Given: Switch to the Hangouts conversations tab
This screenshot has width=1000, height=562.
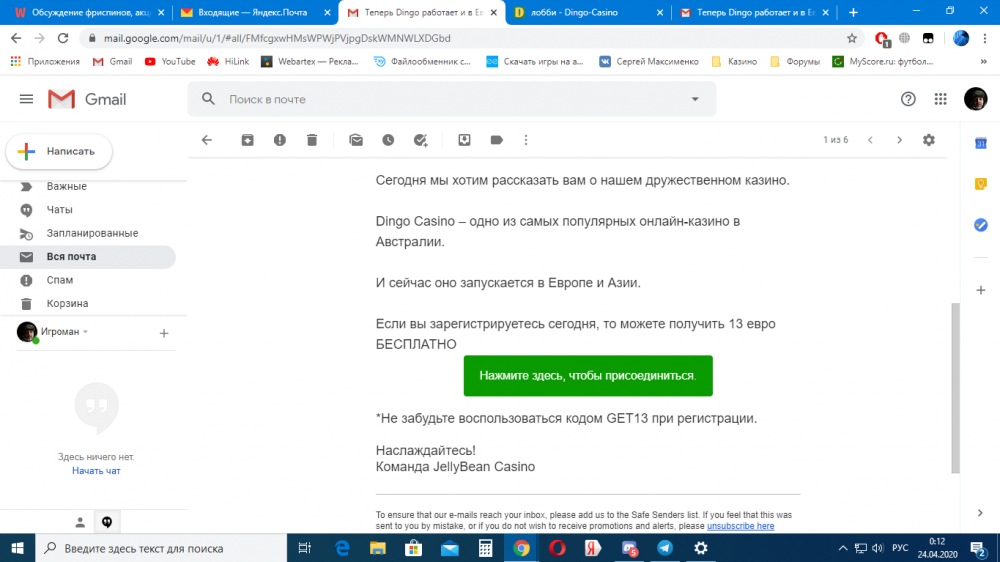Looking at the screenshot, I should 106,522.
